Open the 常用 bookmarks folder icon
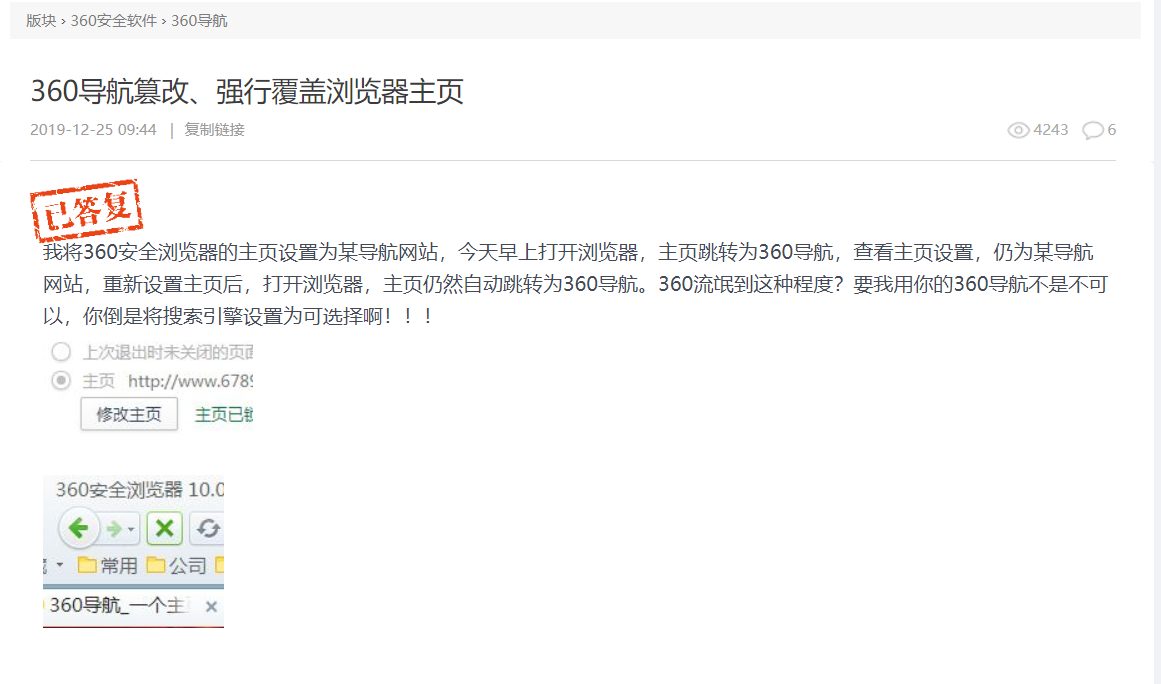This screenshot has height=684, width=1161. [x=90, y=563]
